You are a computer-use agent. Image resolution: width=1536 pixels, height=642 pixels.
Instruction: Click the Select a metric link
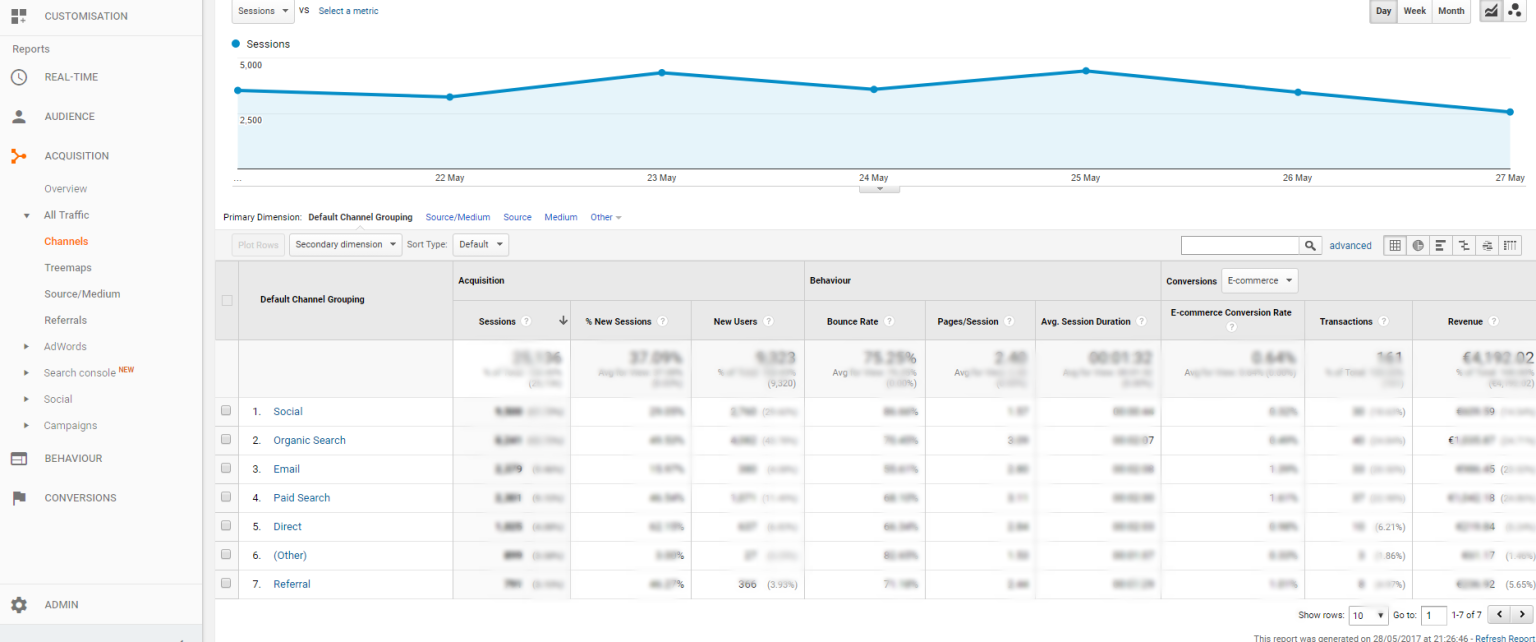point(349,11)
